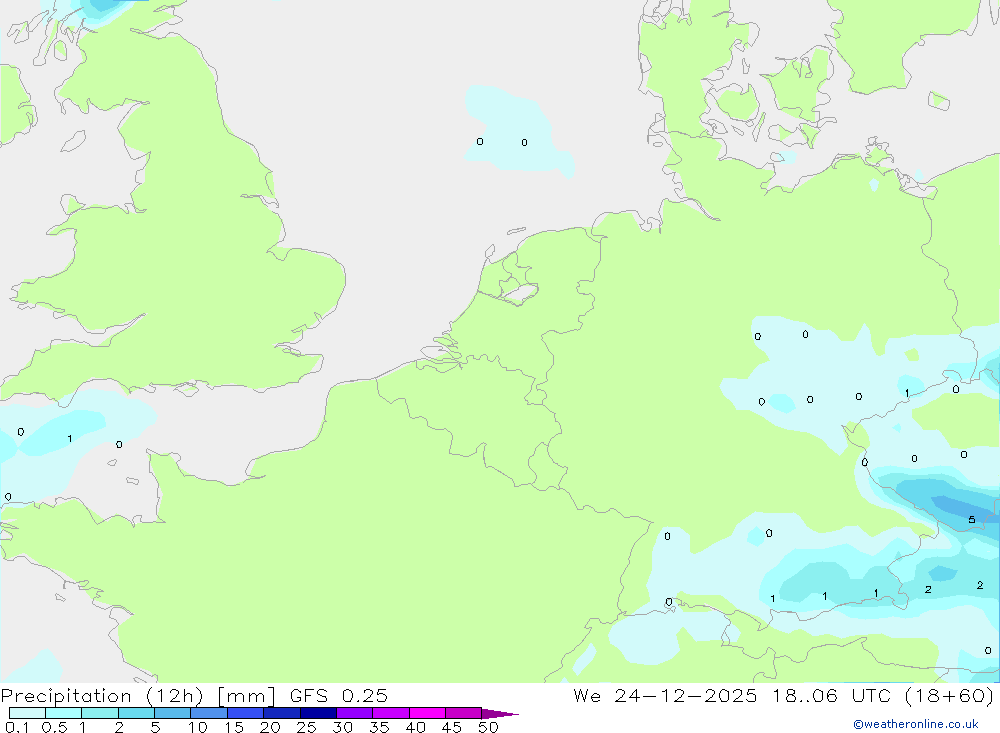The image size is (1000, 733).
Task: Click the legend label '25'
Action: tap(307, 727)
